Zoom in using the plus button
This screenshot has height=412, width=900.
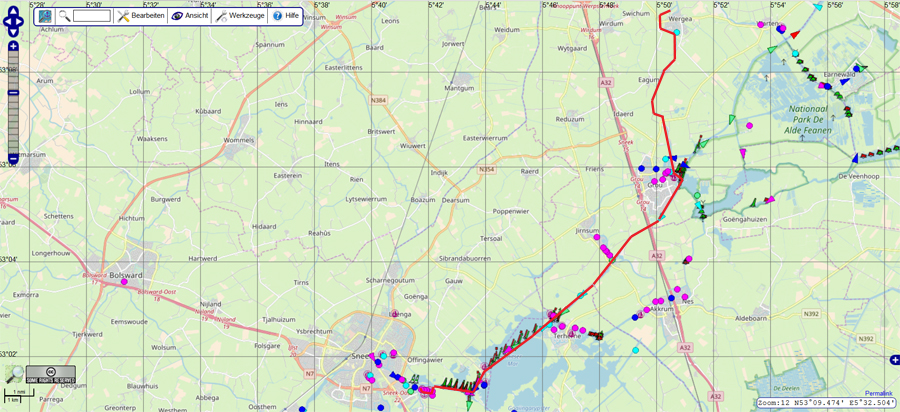13,47
